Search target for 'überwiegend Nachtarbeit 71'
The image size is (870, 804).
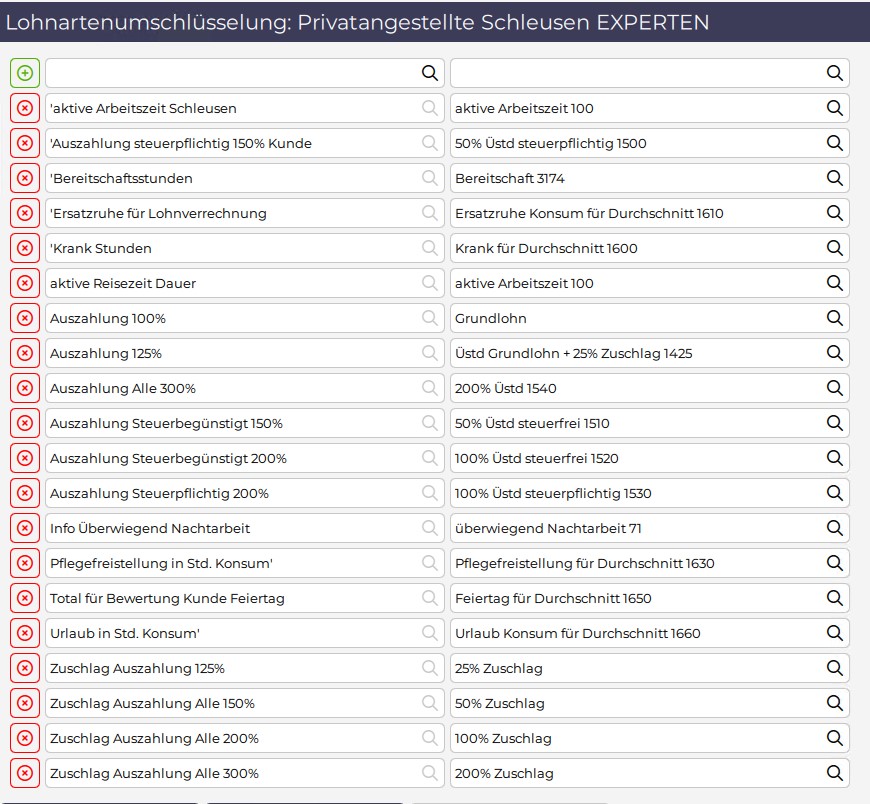pyautogui.click(x=834, y=527)
